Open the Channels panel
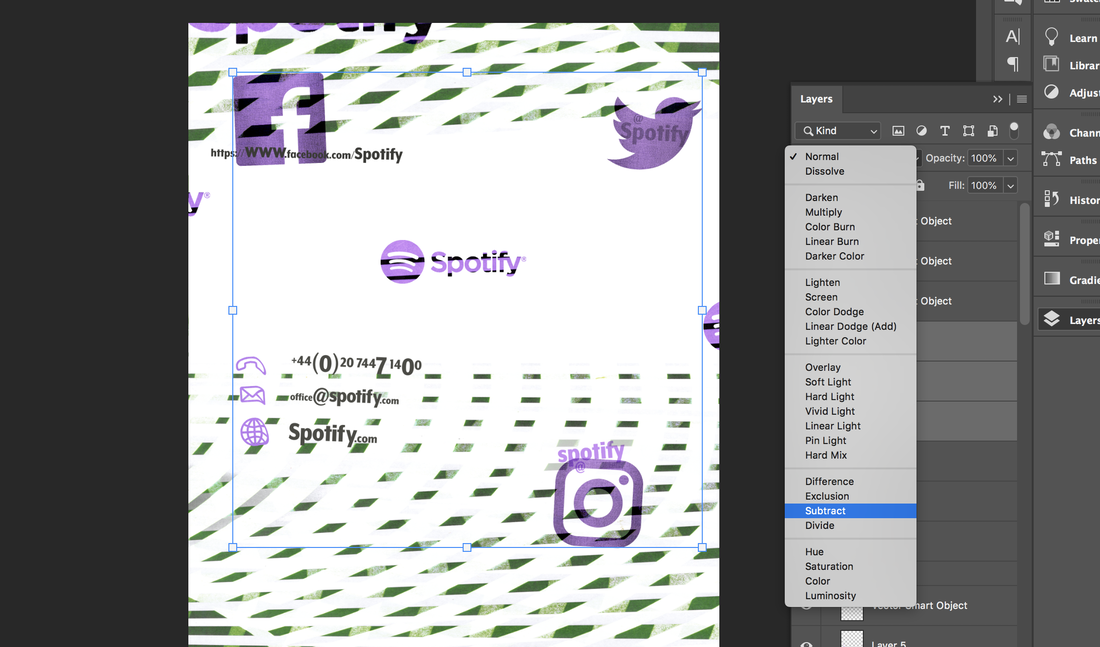 tap(1069, 132)
